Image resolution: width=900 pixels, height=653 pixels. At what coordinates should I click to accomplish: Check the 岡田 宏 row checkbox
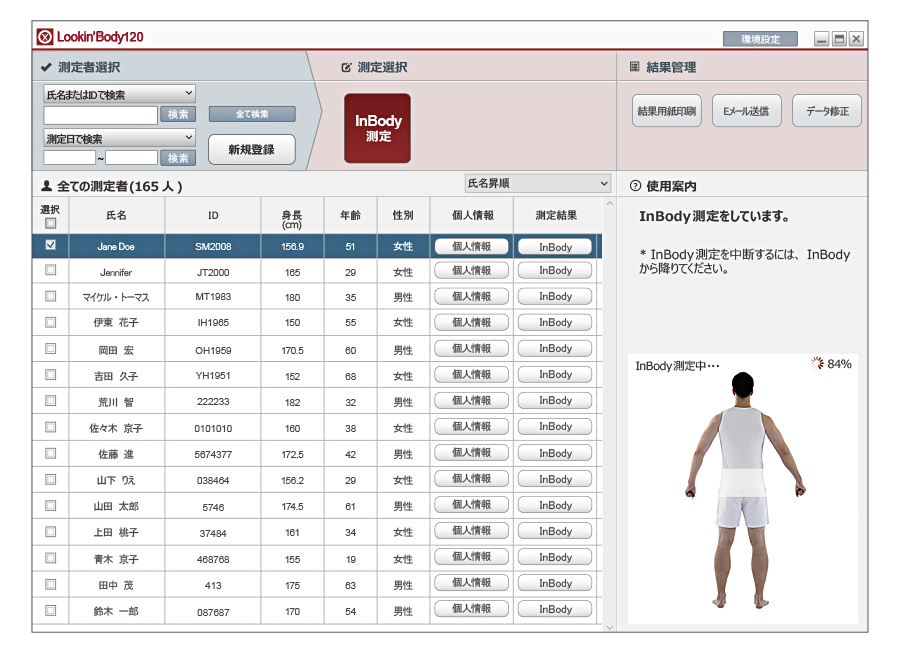pyautogui.click(x=51, y=349)
